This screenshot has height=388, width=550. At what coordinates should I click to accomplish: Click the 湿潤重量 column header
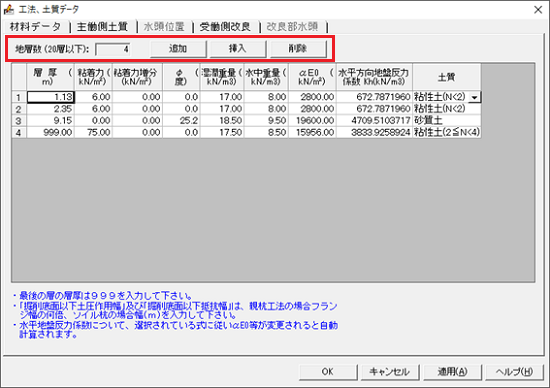coord(222,77)
